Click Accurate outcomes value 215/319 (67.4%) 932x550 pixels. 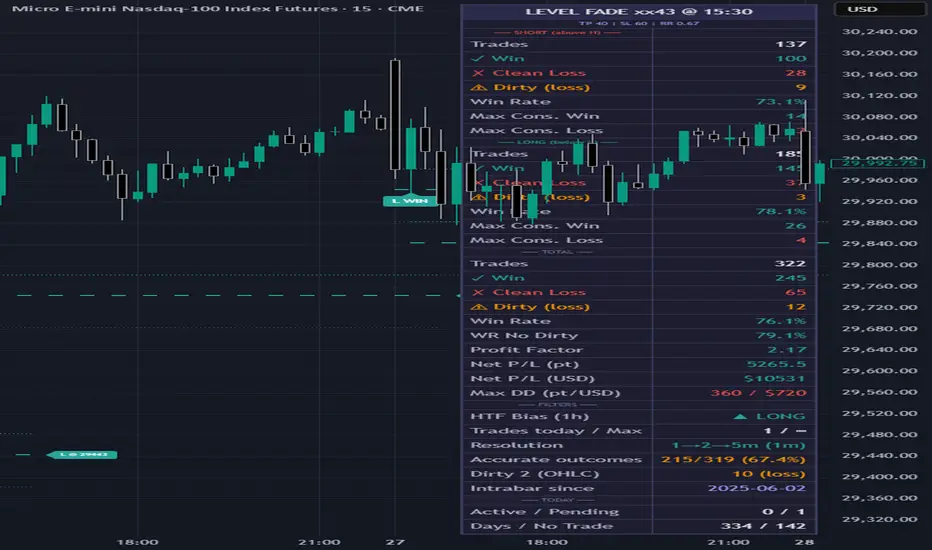tap(733, 459)
